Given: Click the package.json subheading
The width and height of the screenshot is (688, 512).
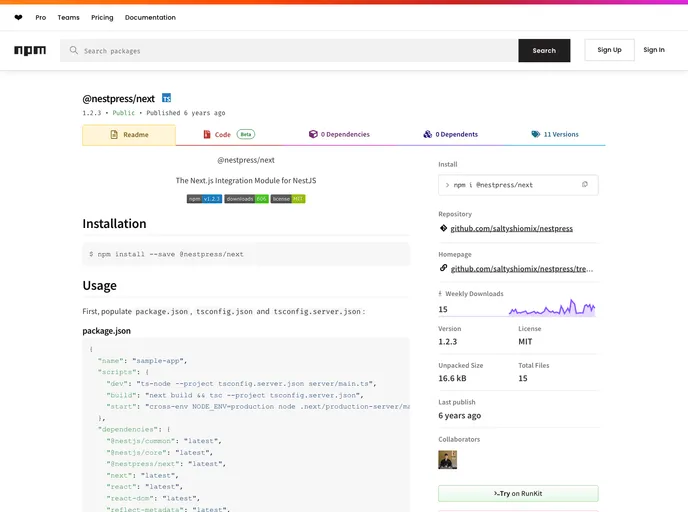Looking at the screenshot, I should (x=107, y=331).
